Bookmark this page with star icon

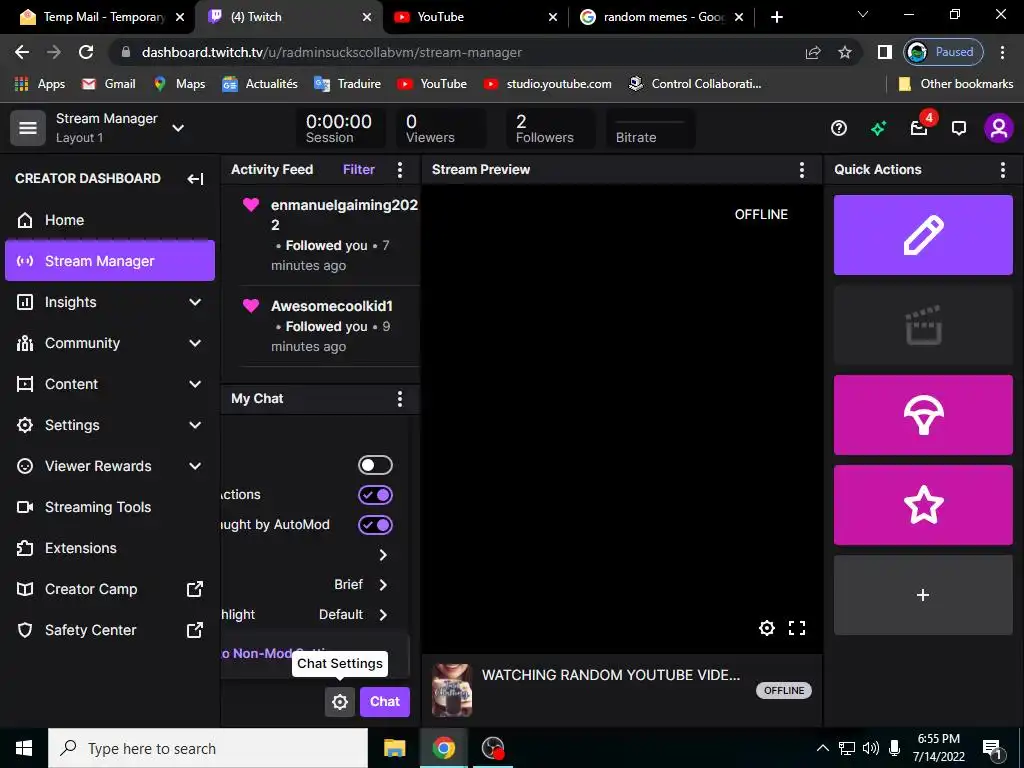point(845,53)
